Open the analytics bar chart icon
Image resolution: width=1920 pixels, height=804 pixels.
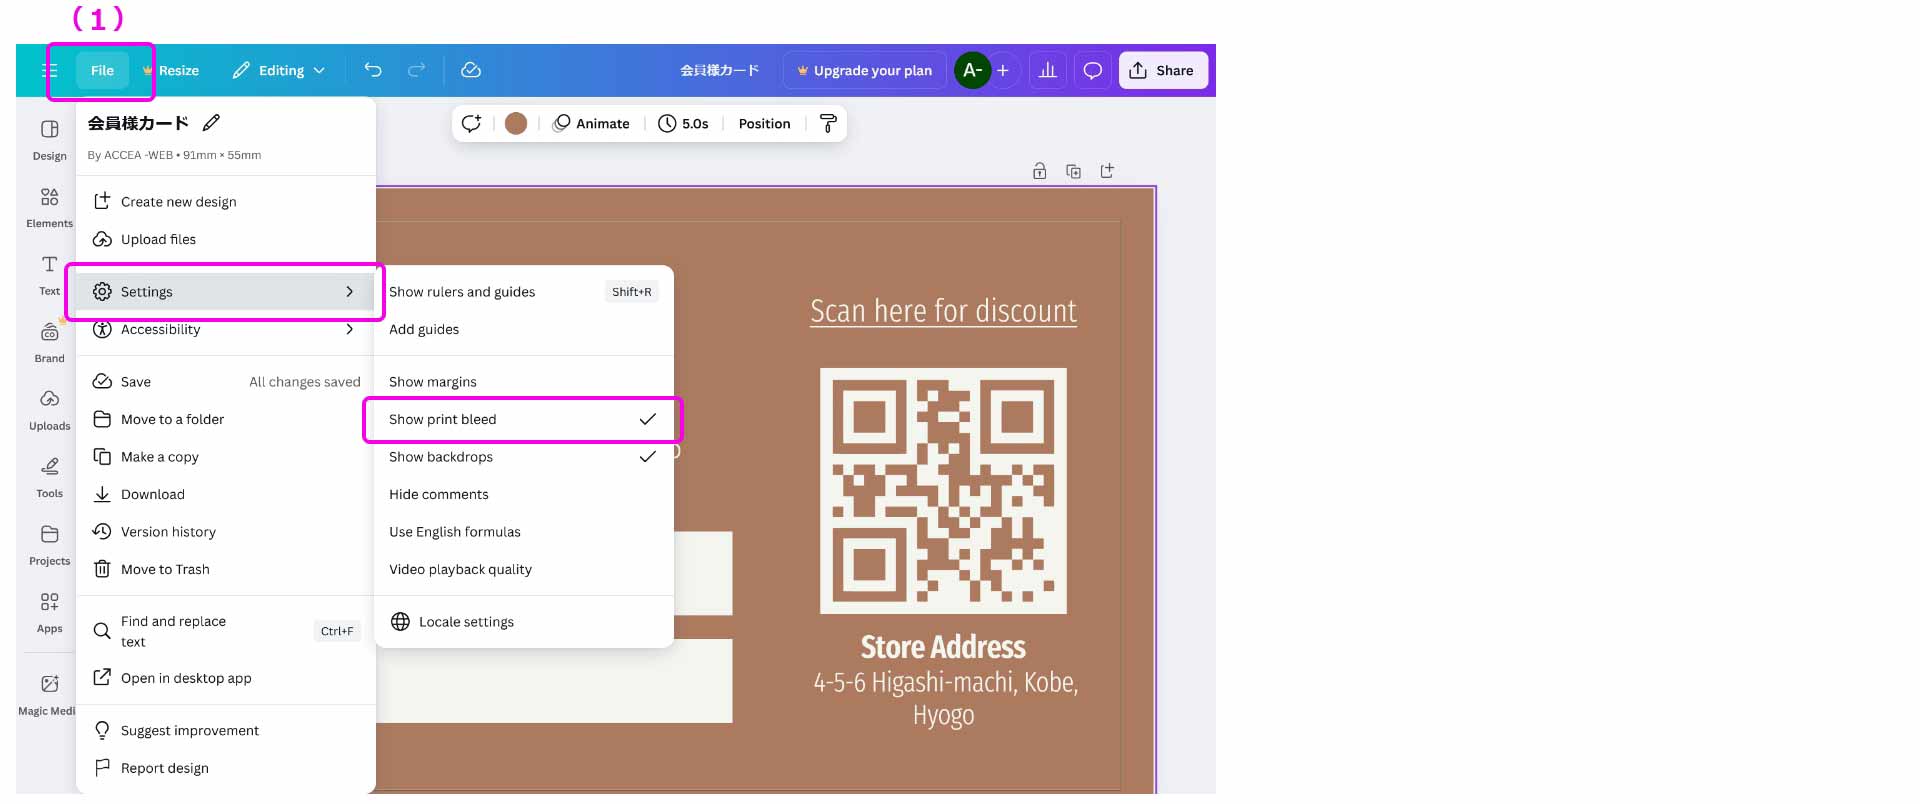click(1047, 70)
